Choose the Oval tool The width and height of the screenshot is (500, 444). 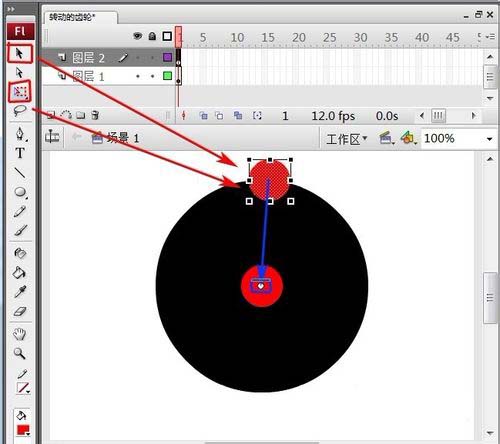coord(20,192)
